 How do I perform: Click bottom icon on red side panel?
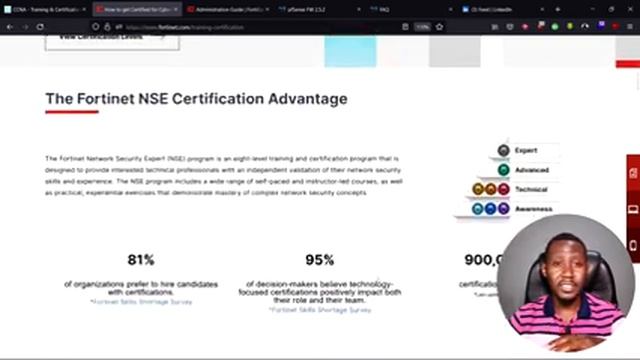633,246
